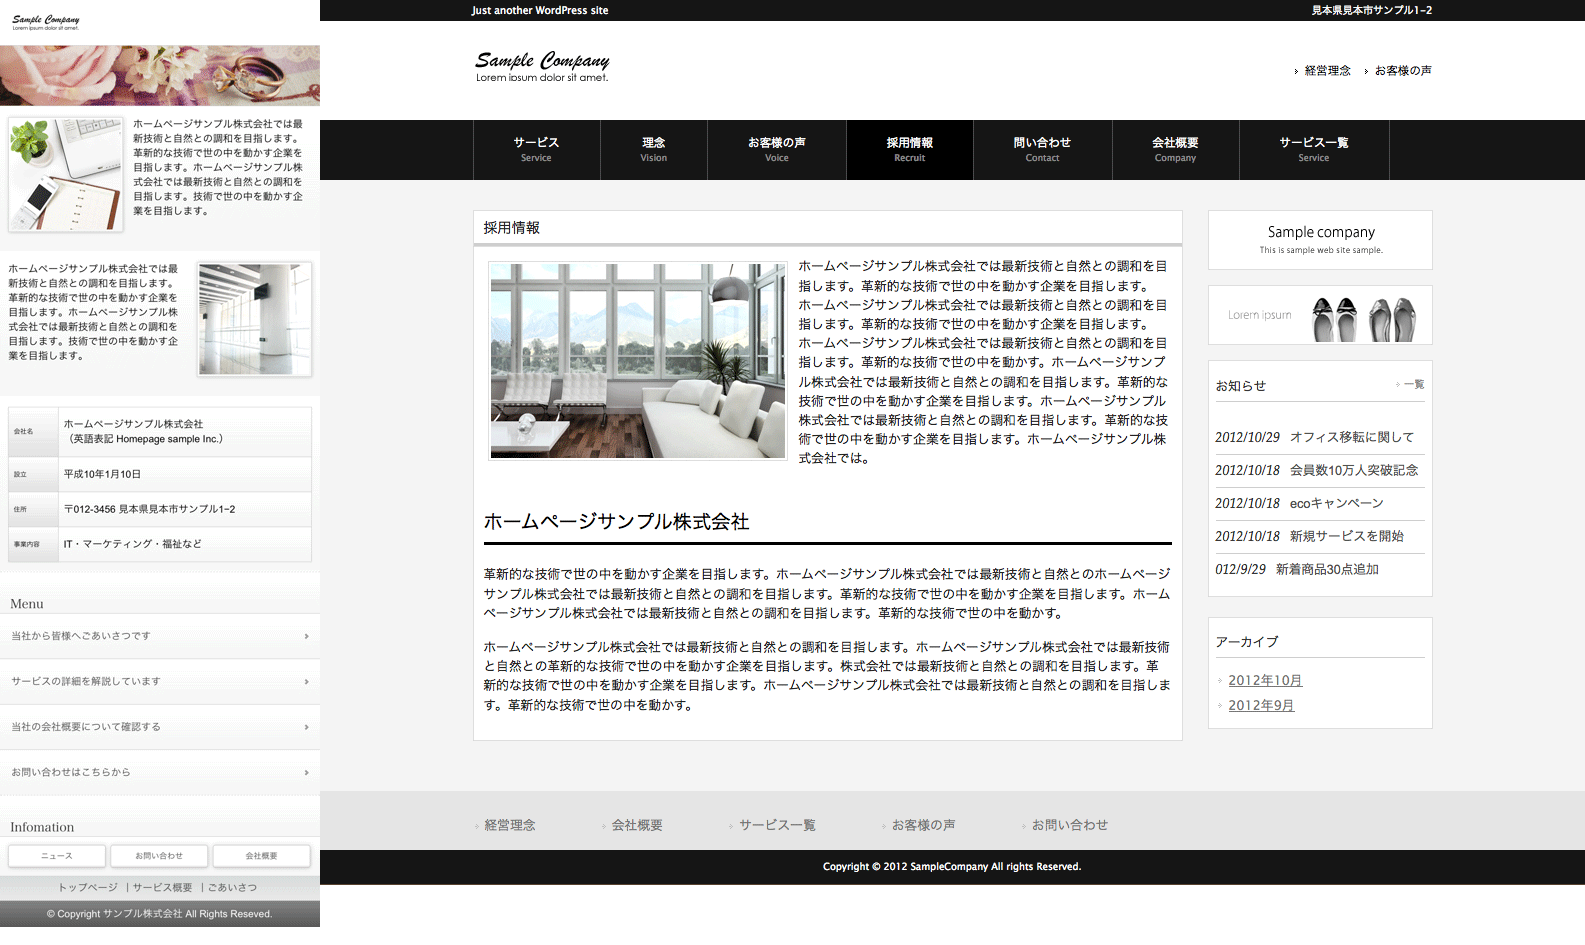Image resolution: width=1585 pixels, height=945 pixels.
Task: Expand サービスの詳細を解説しています menu row
Action: pos(160,682)
